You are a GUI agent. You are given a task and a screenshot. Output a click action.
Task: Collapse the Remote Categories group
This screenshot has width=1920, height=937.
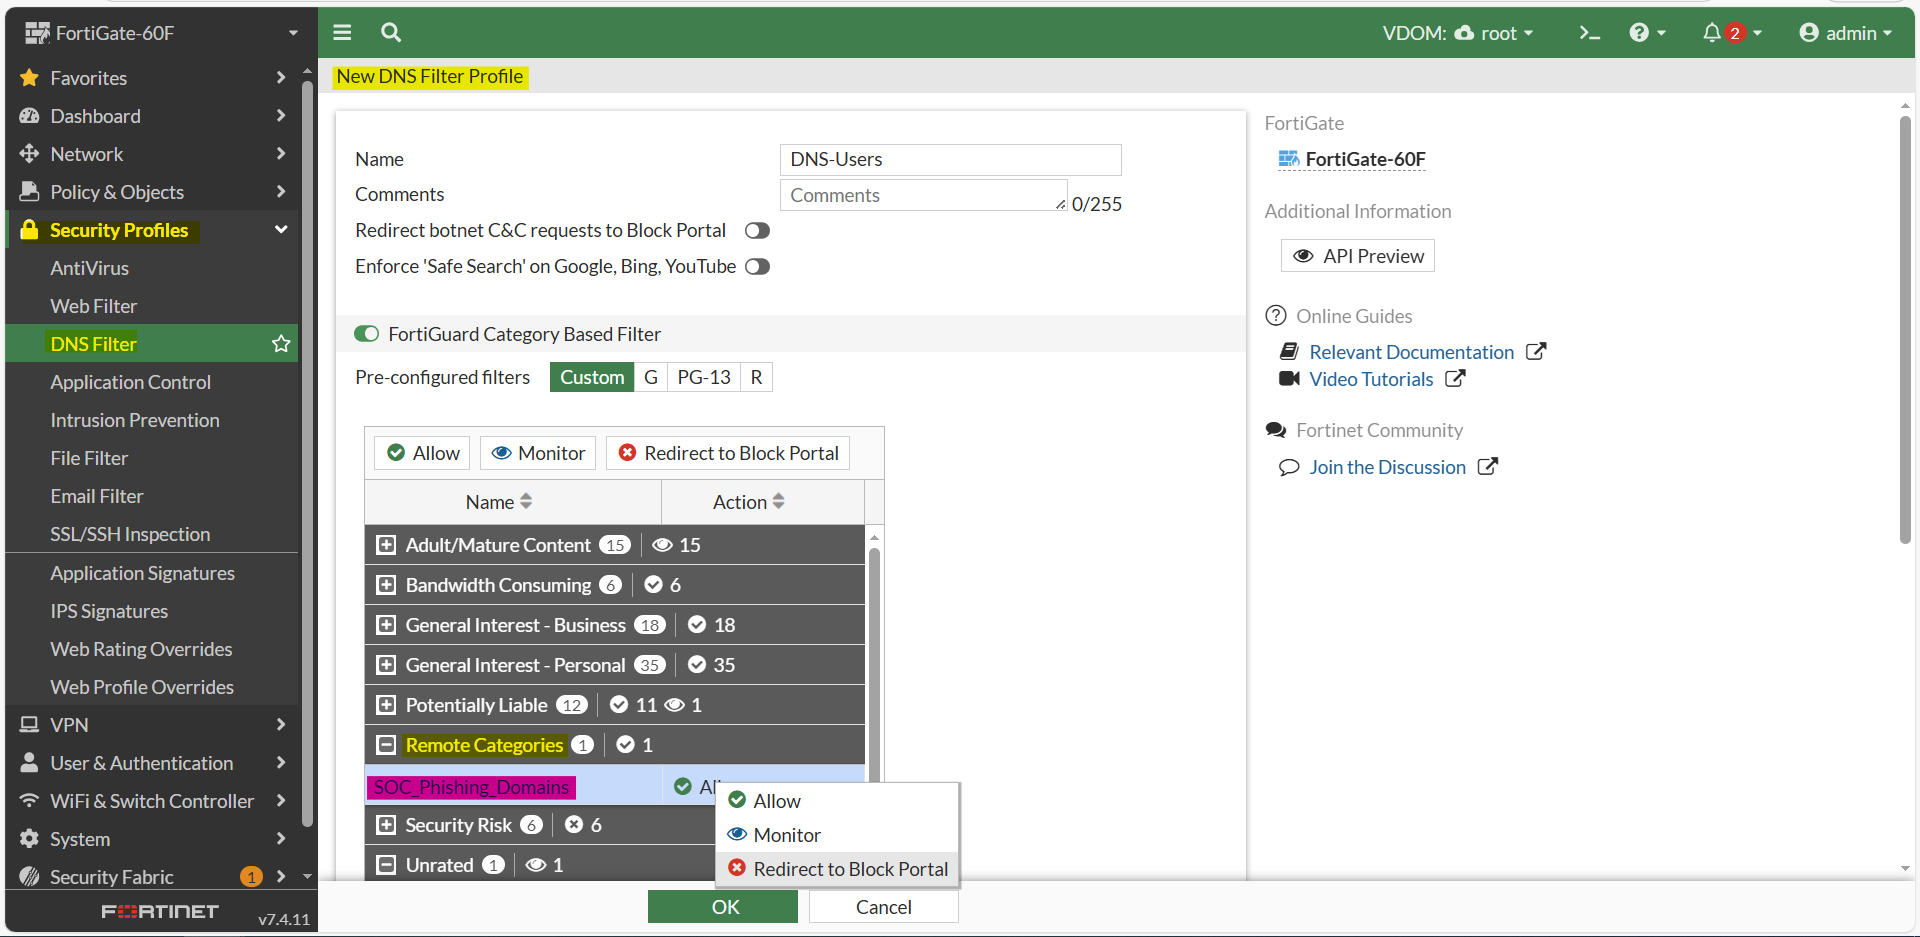[x=386, y=745]
